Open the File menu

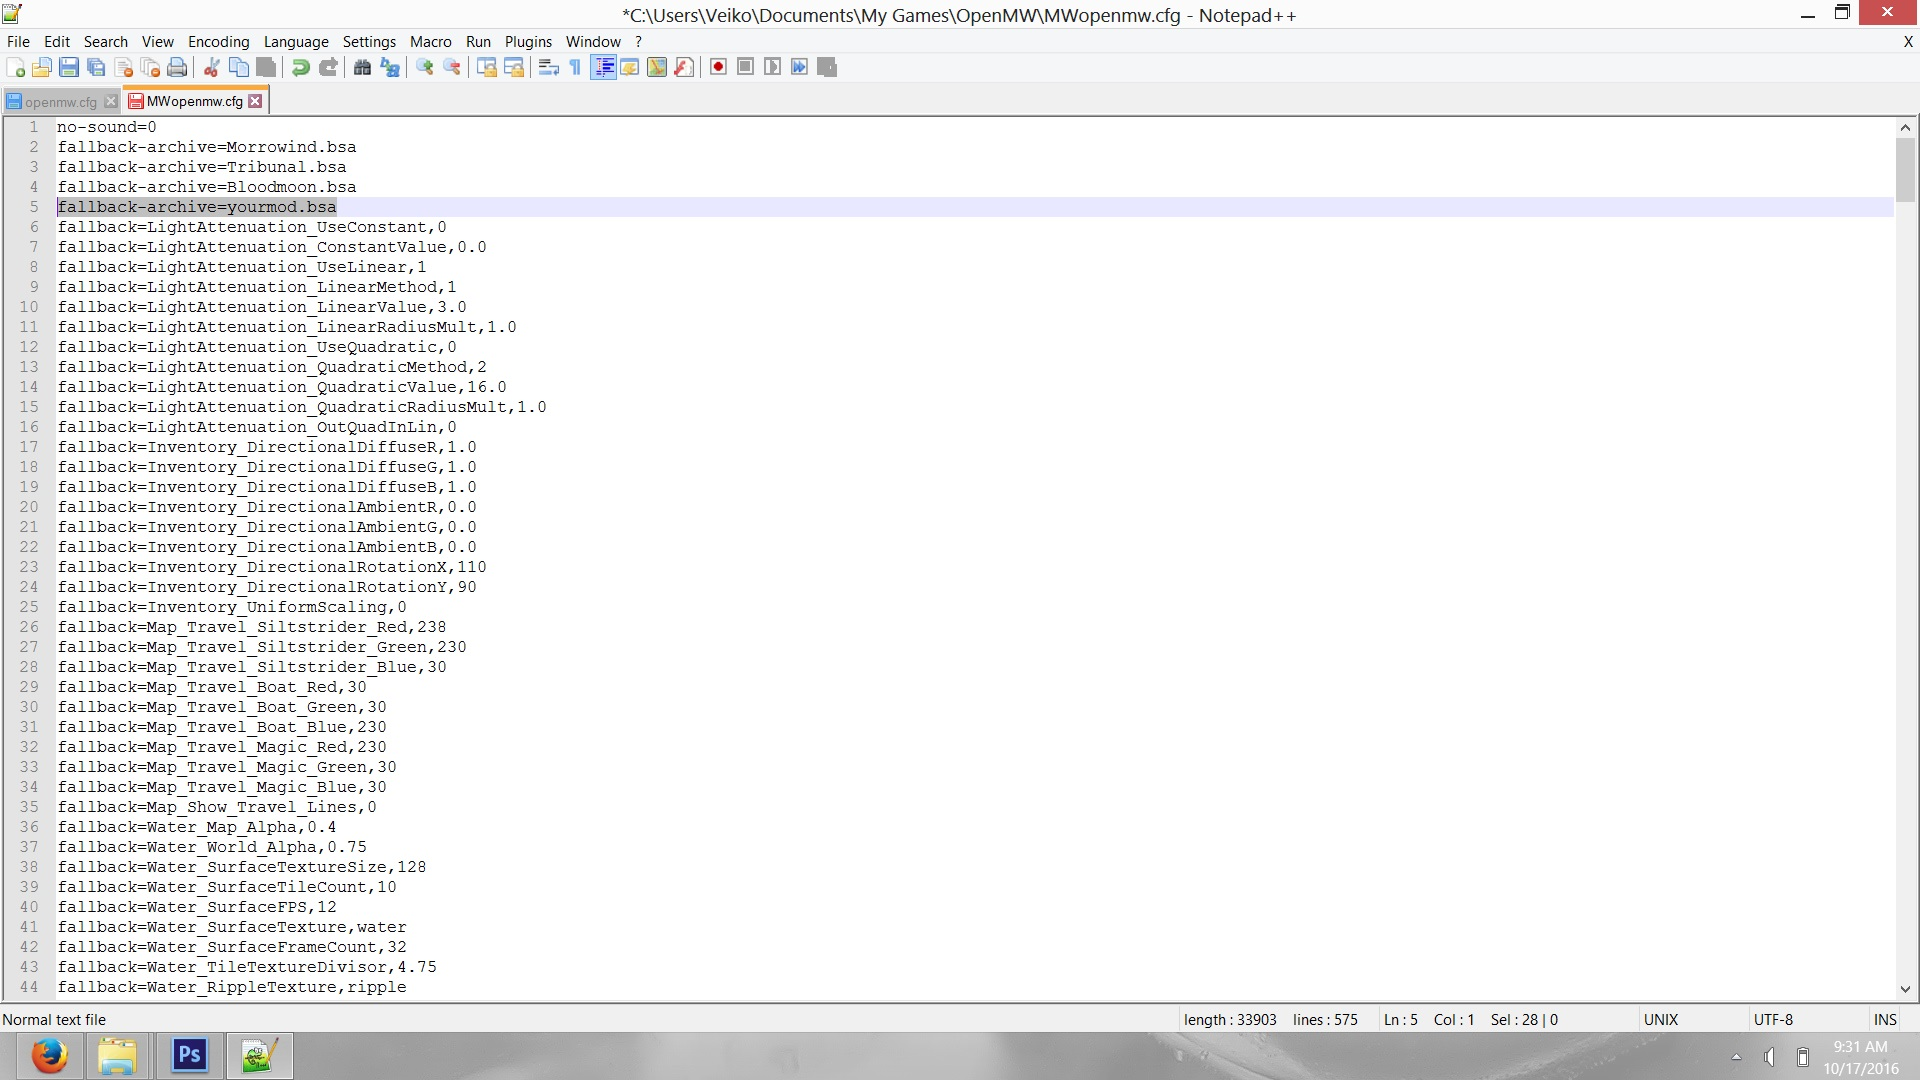pyautogui.click(x=18, y=41)
